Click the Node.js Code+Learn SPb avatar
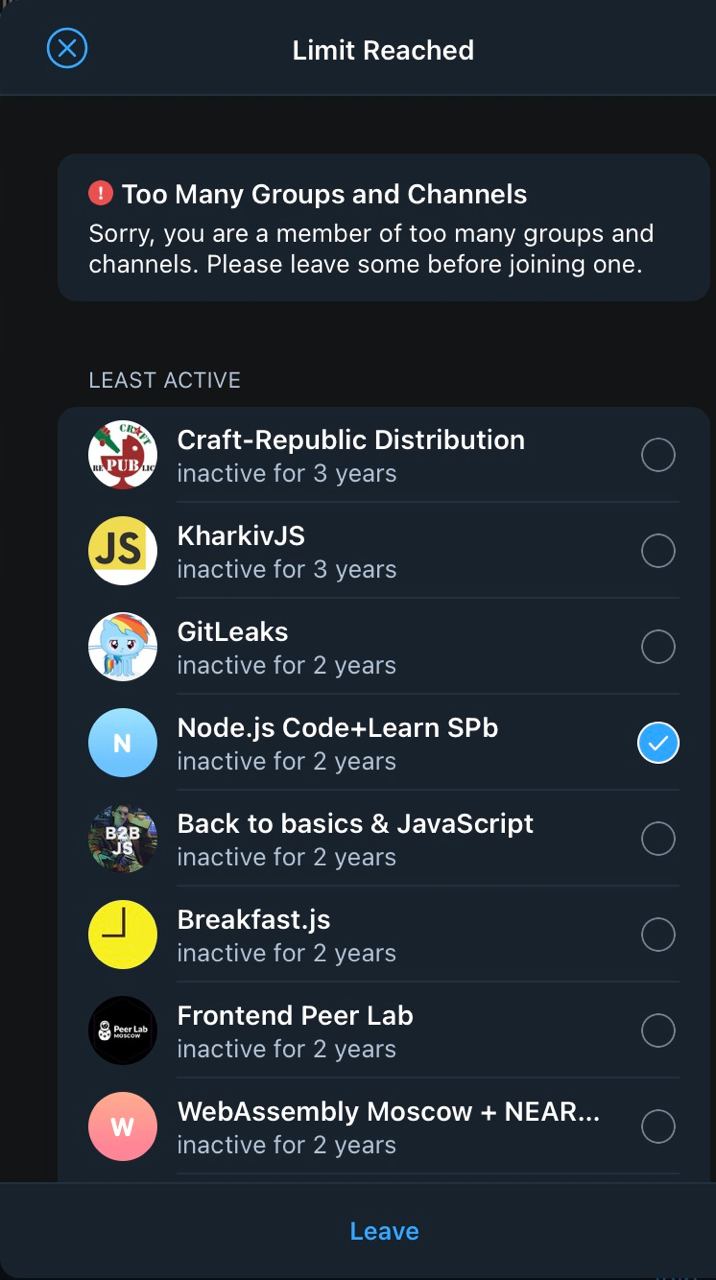This screenshot has width=716, height=1280. pos(123,743)
